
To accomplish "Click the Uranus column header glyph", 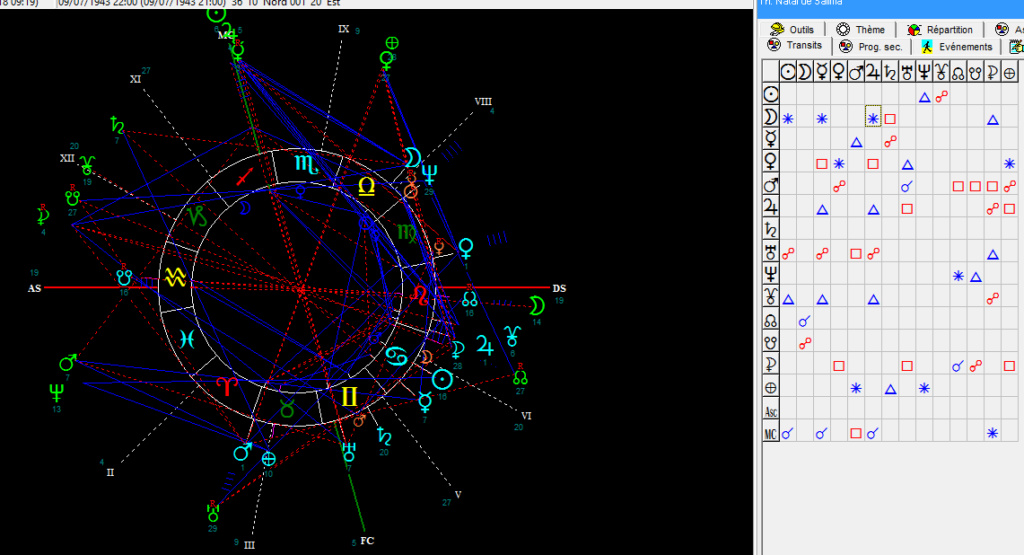I will pyautogui.click(x=906, y=71).
